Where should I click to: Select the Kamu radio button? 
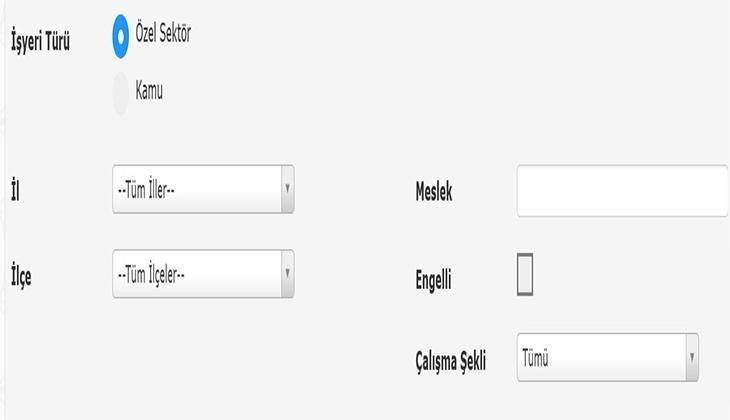tap(121, 93)
